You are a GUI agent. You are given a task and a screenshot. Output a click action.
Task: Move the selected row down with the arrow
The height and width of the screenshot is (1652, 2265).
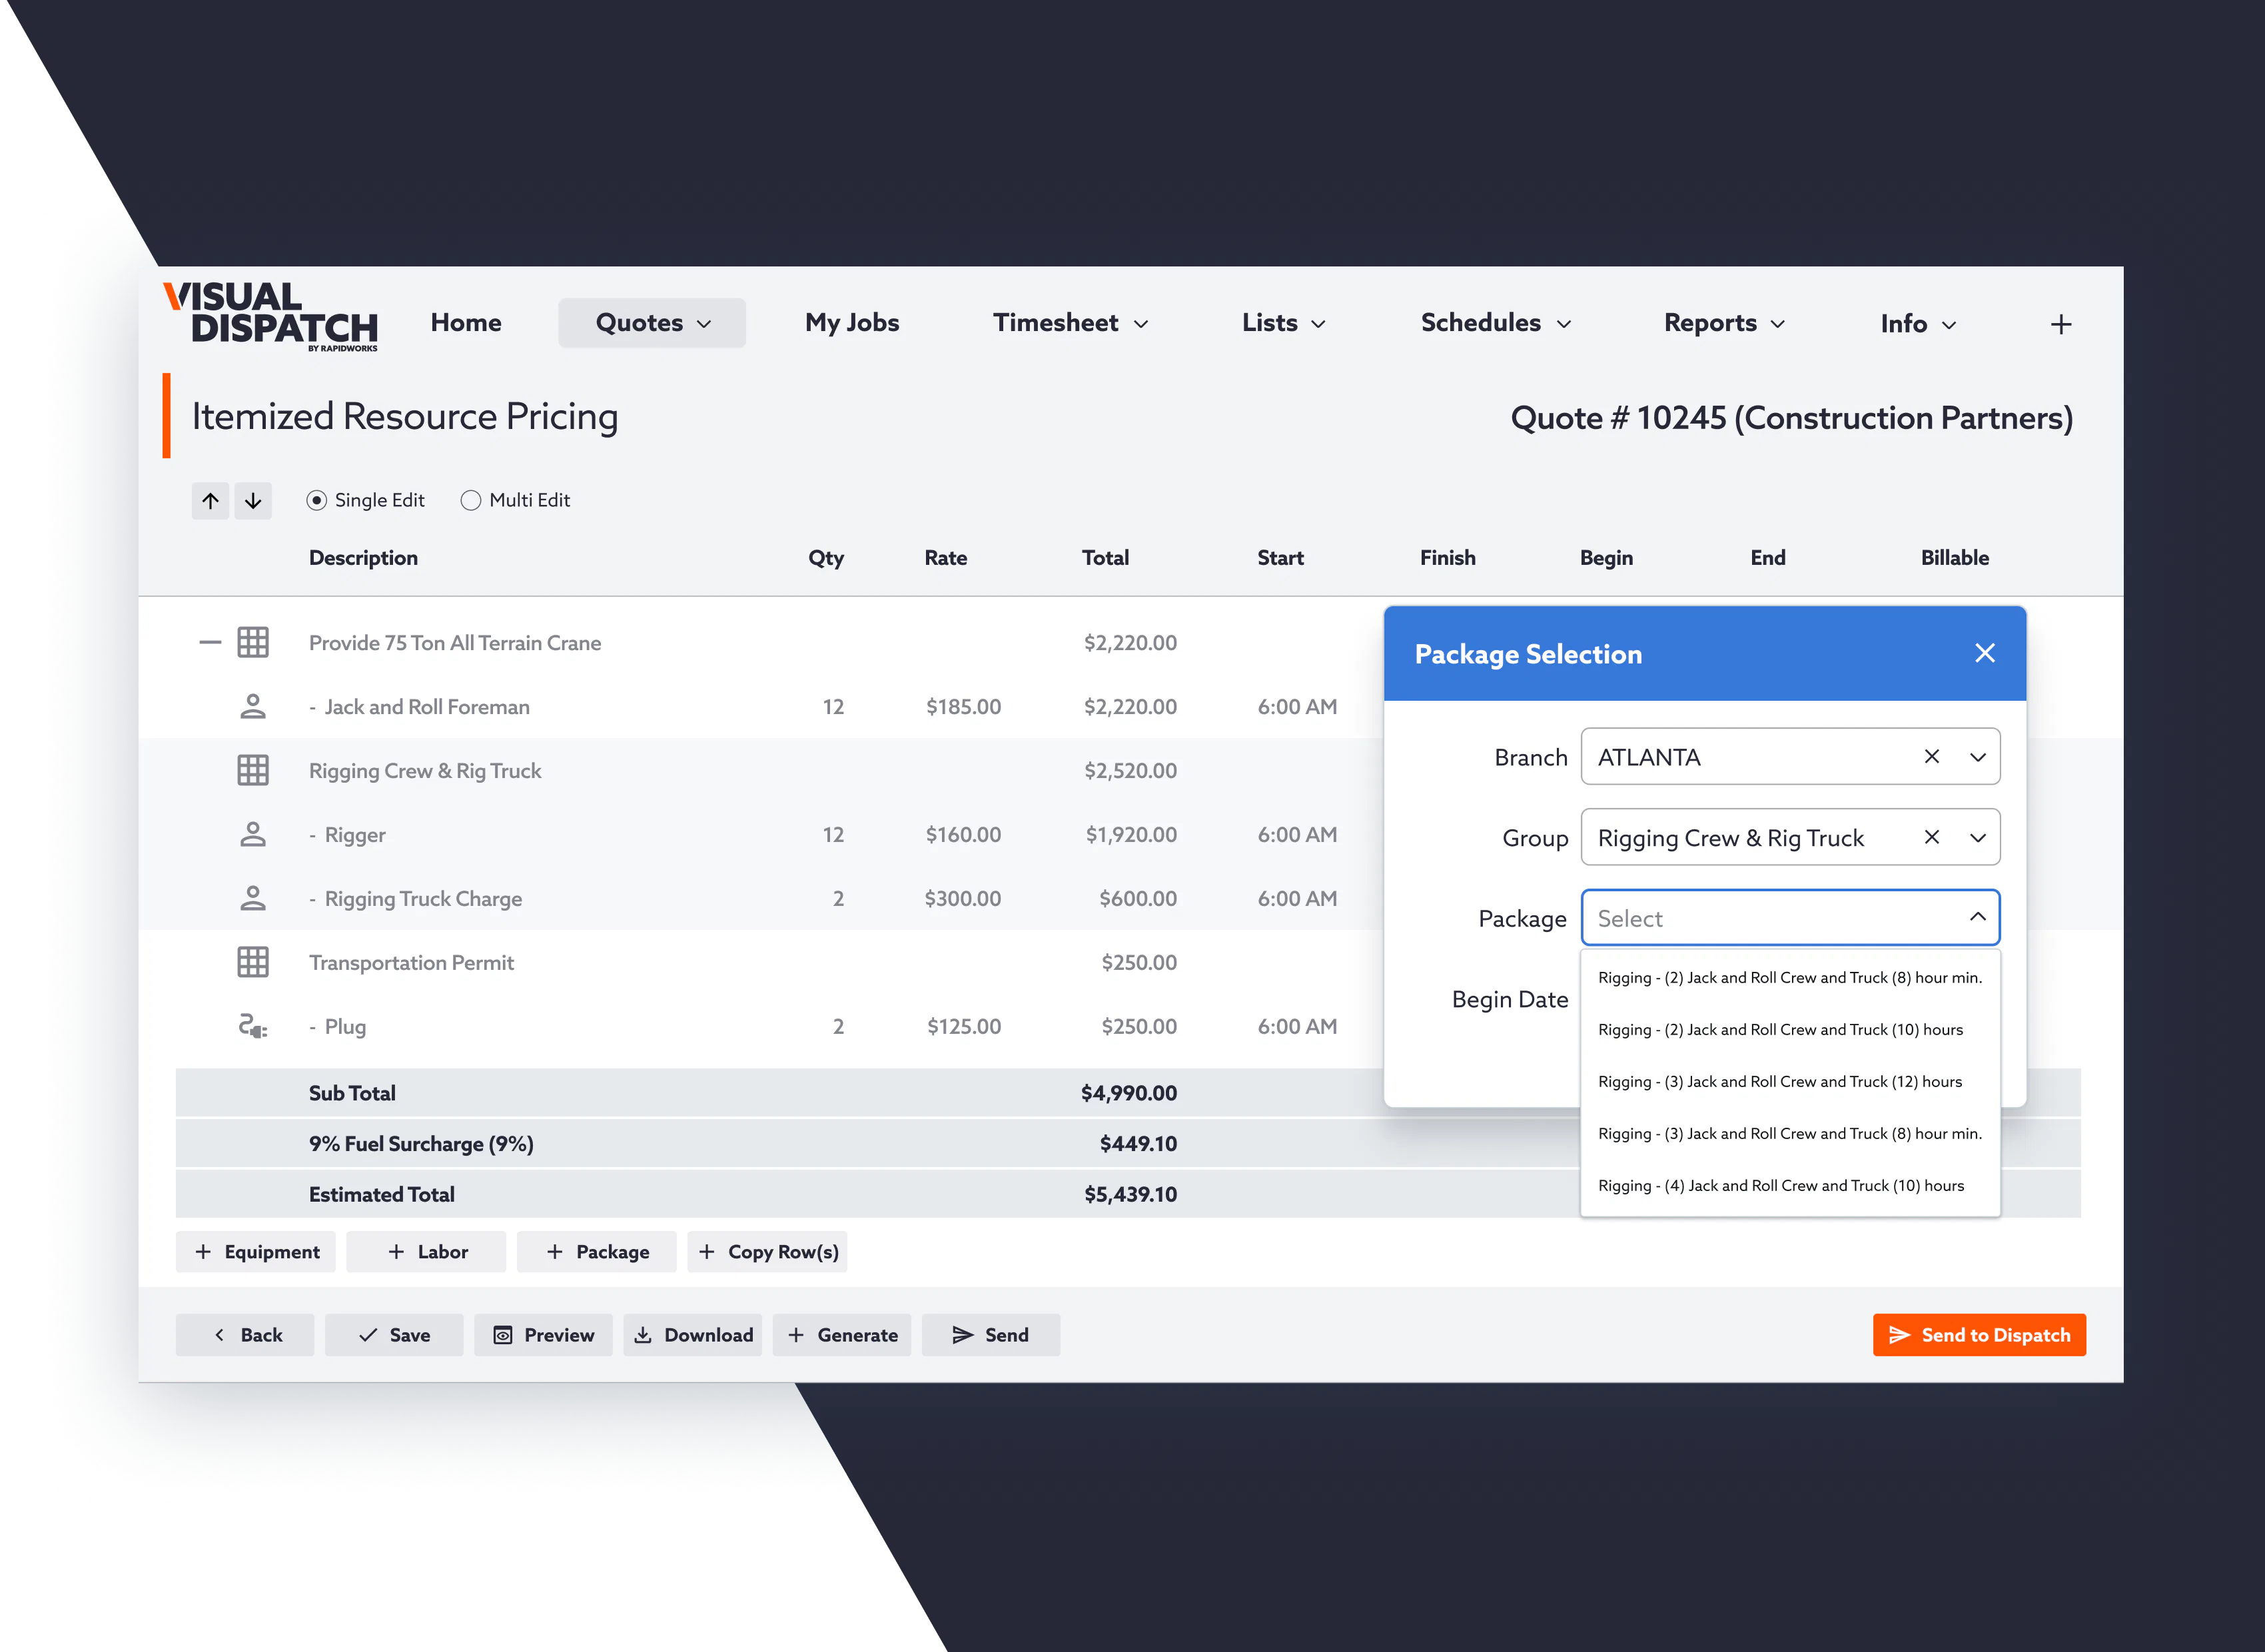click(x=253, y=500)
